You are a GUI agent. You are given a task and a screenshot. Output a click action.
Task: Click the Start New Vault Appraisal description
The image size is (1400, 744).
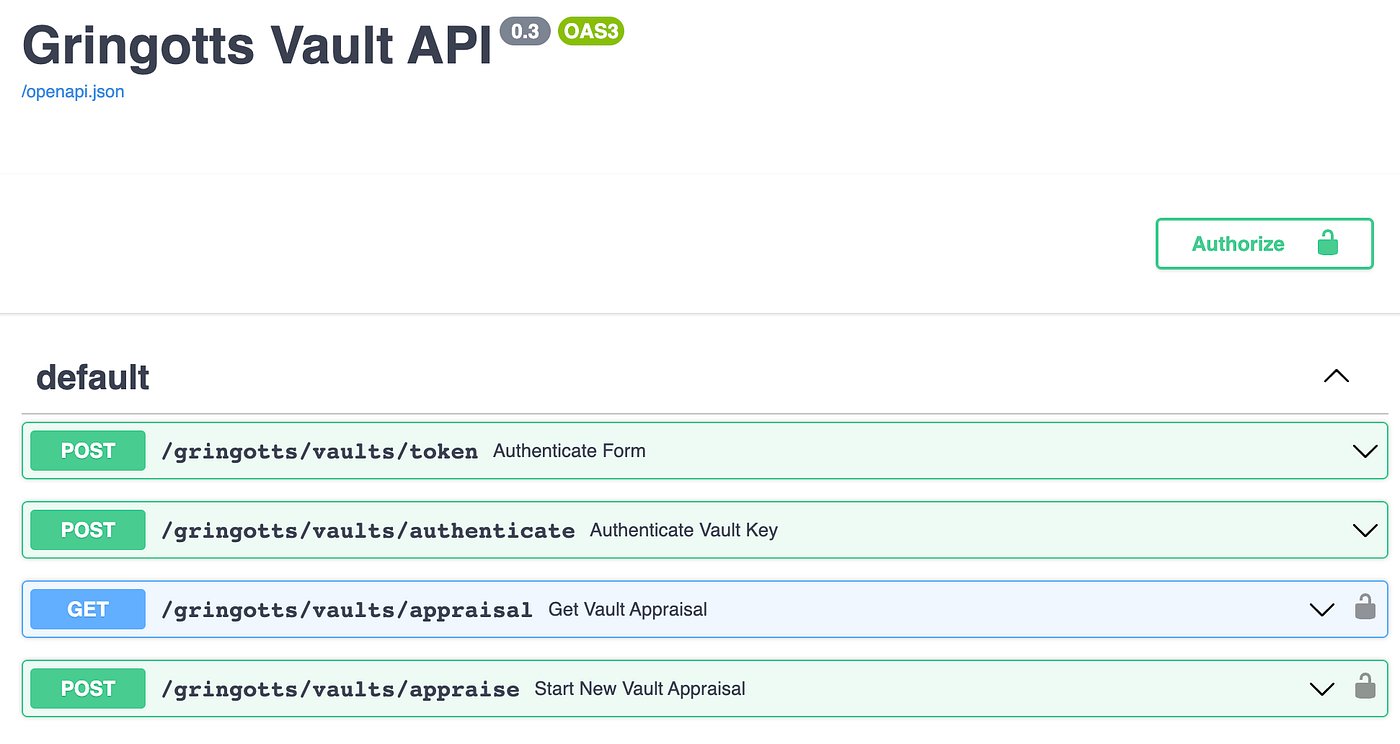pos(640,689)
